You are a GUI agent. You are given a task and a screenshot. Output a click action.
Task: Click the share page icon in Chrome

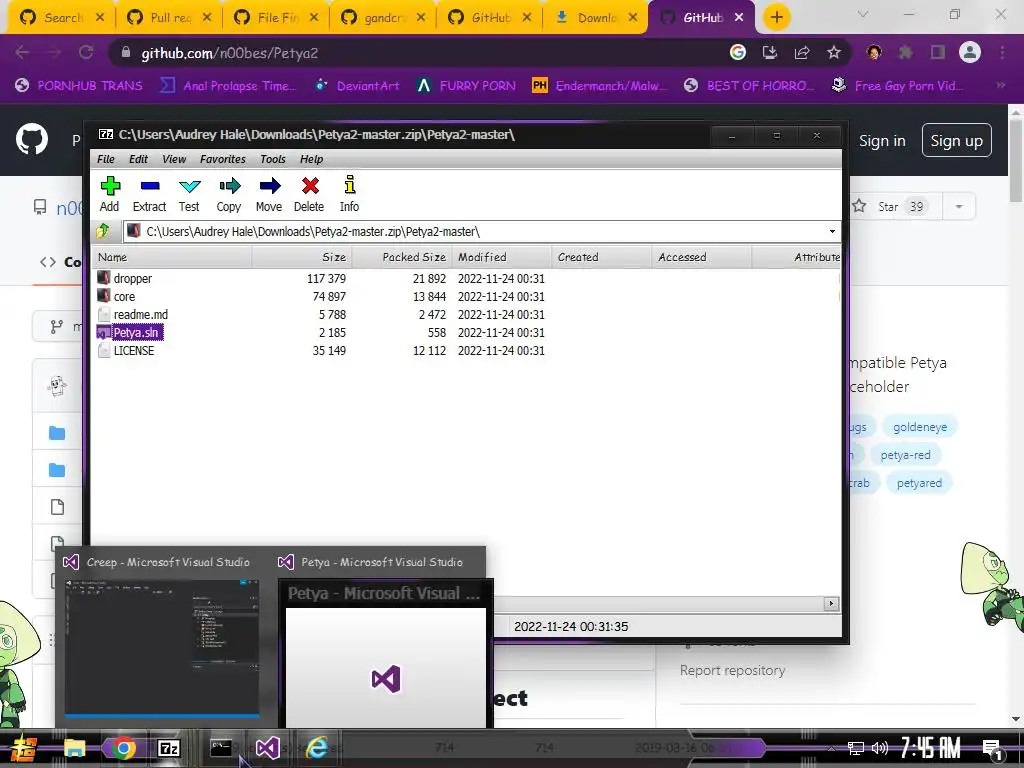(x=802, y=53)
